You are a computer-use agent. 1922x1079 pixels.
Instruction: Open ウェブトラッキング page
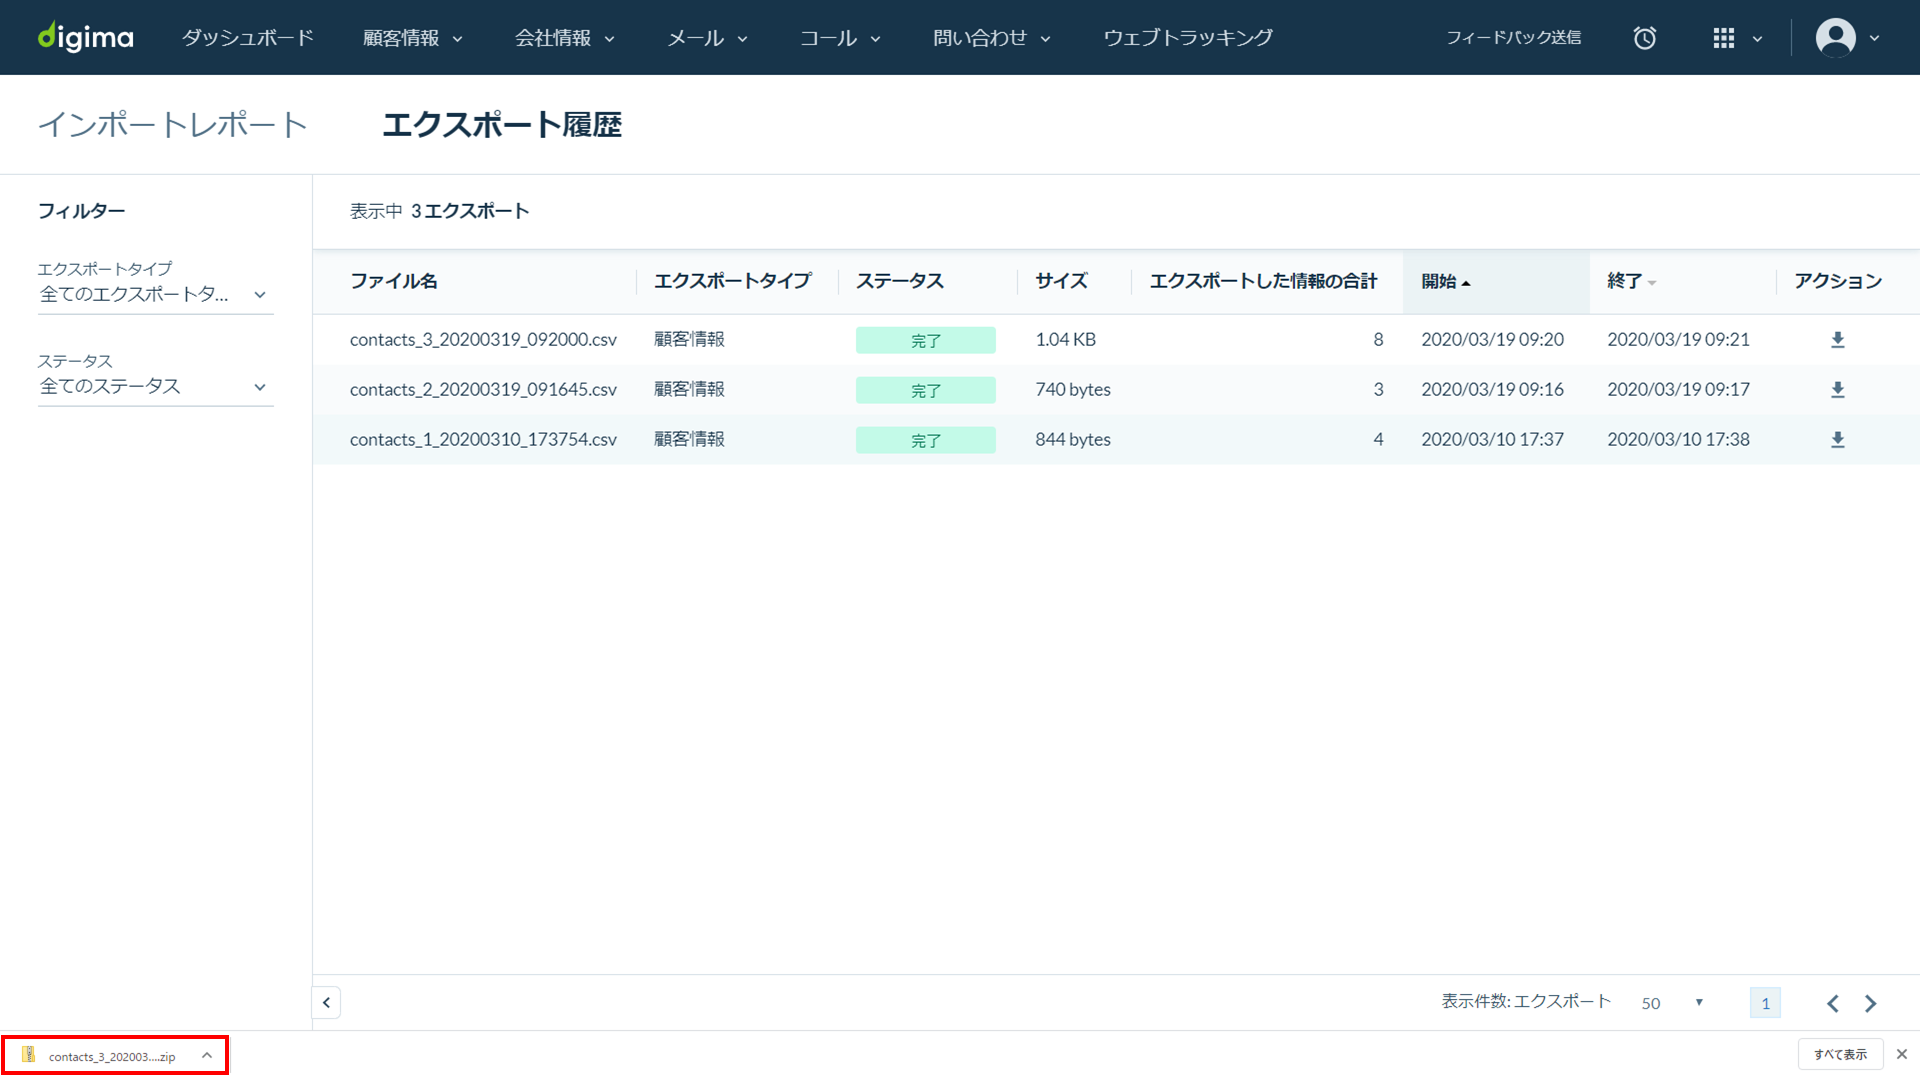(x=1188, y=38)
